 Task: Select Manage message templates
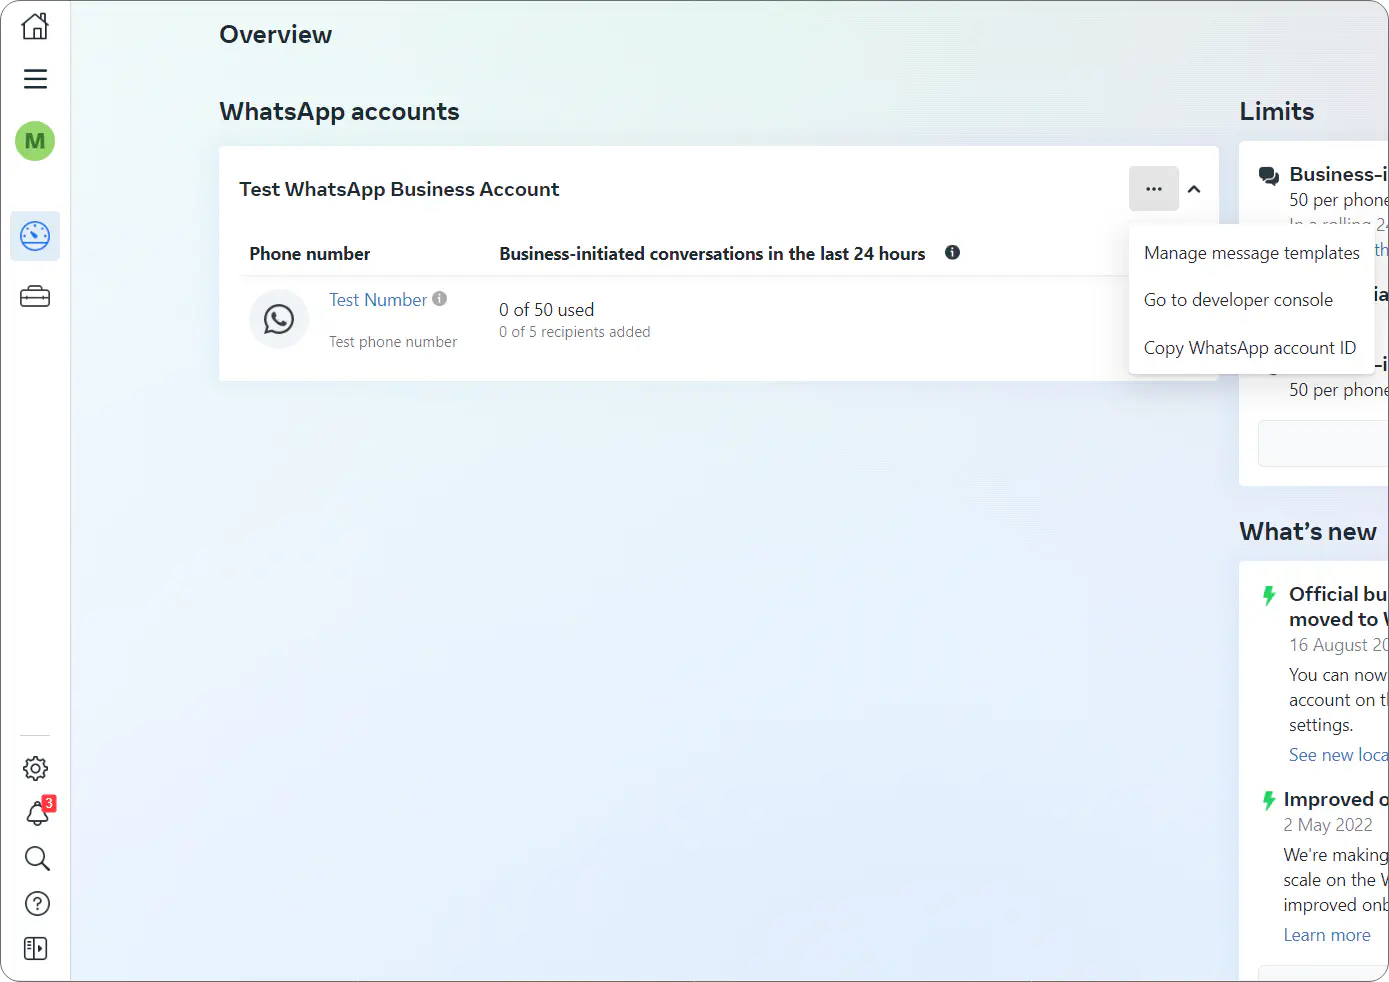(1252, 253)
